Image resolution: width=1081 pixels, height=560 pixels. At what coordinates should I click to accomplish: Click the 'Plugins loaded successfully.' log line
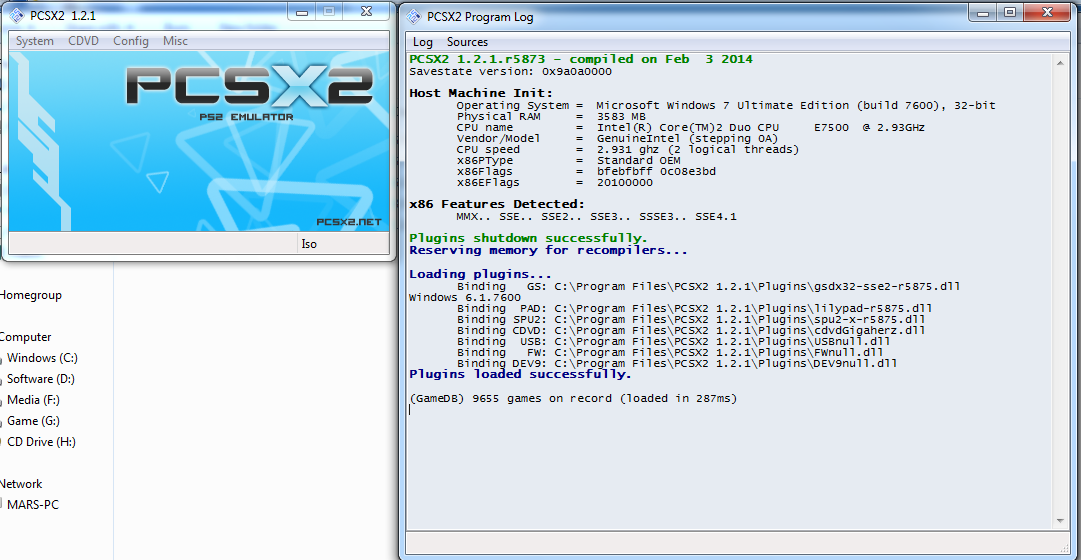pos(521,374)
